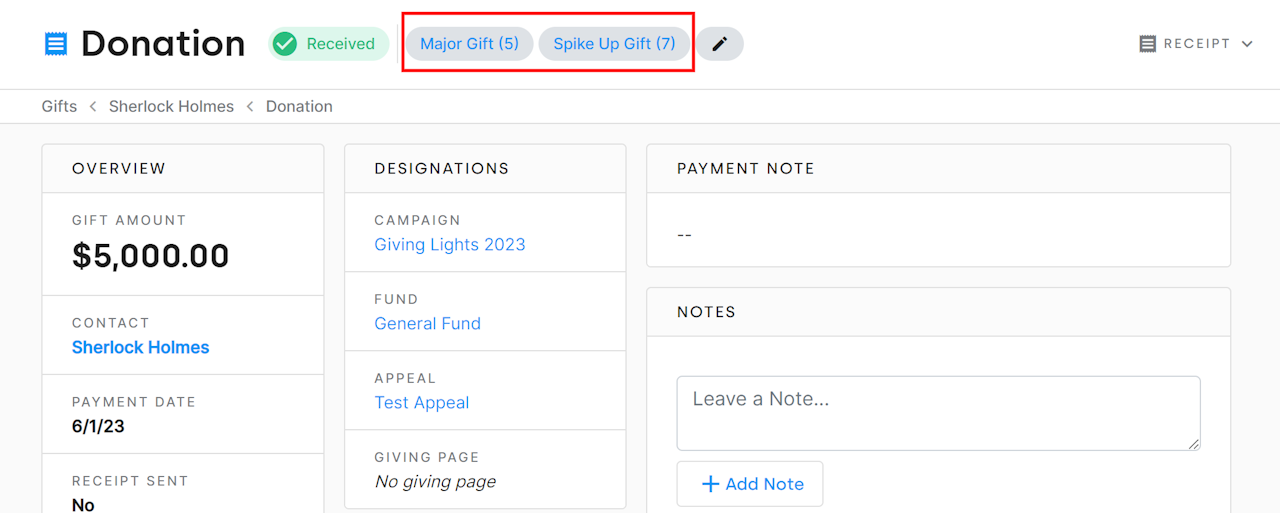
Task: Expand the Receipt dropdown chevron
Action: [1247, 44]
